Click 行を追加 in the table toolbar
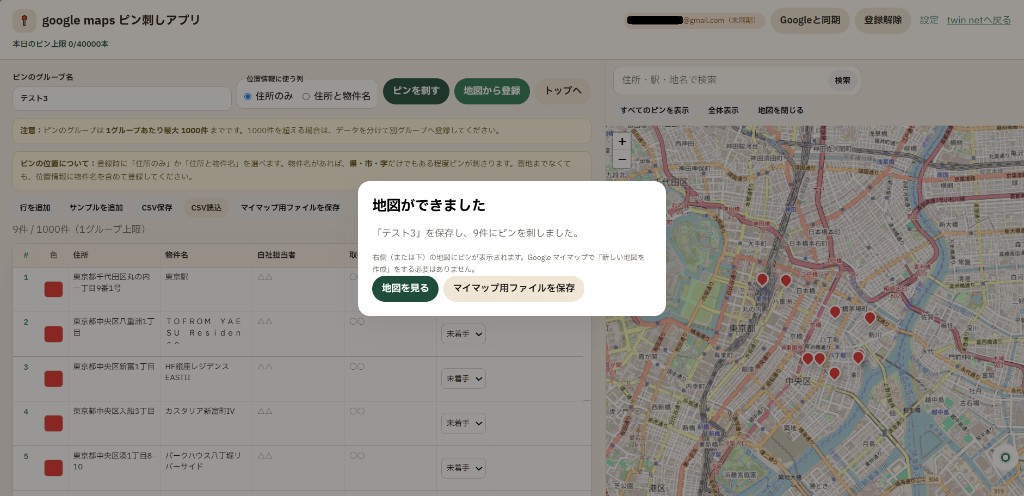 [x=35, y=208]
